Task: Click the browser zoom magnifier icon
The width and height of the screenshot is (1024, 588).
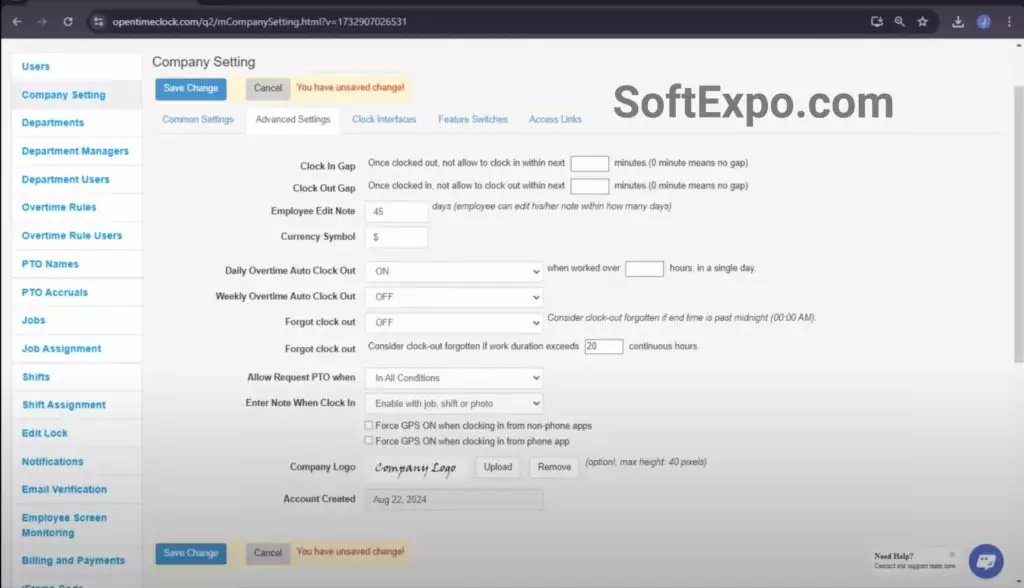Action: coord(900,21)
